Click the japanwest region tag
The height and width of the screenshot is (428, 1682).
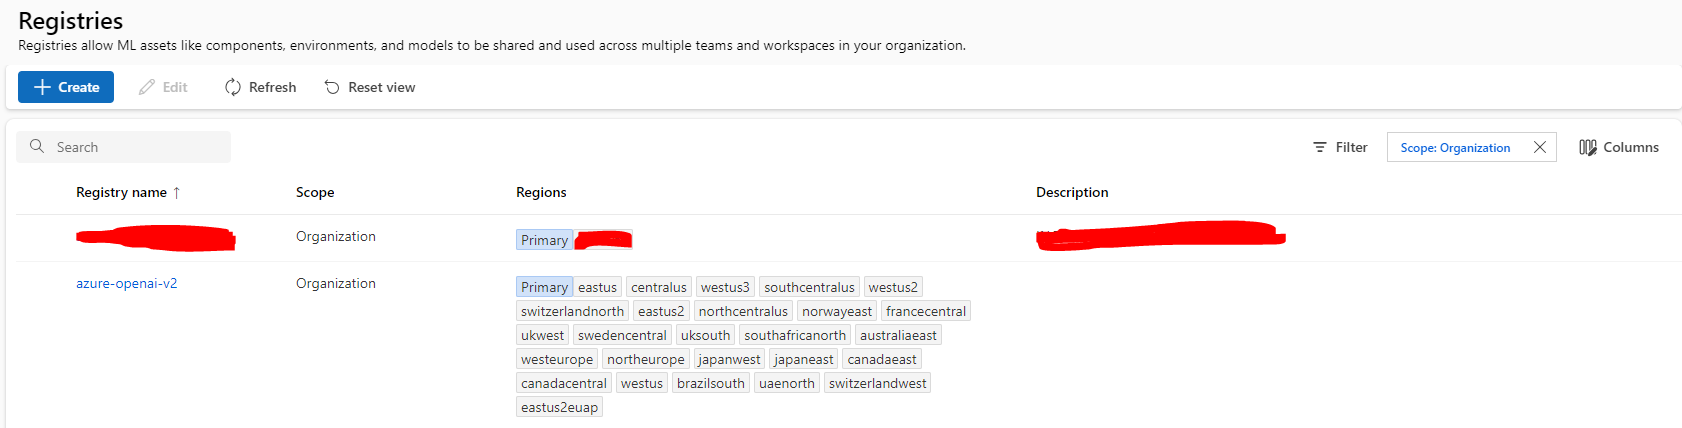[729, 359]
